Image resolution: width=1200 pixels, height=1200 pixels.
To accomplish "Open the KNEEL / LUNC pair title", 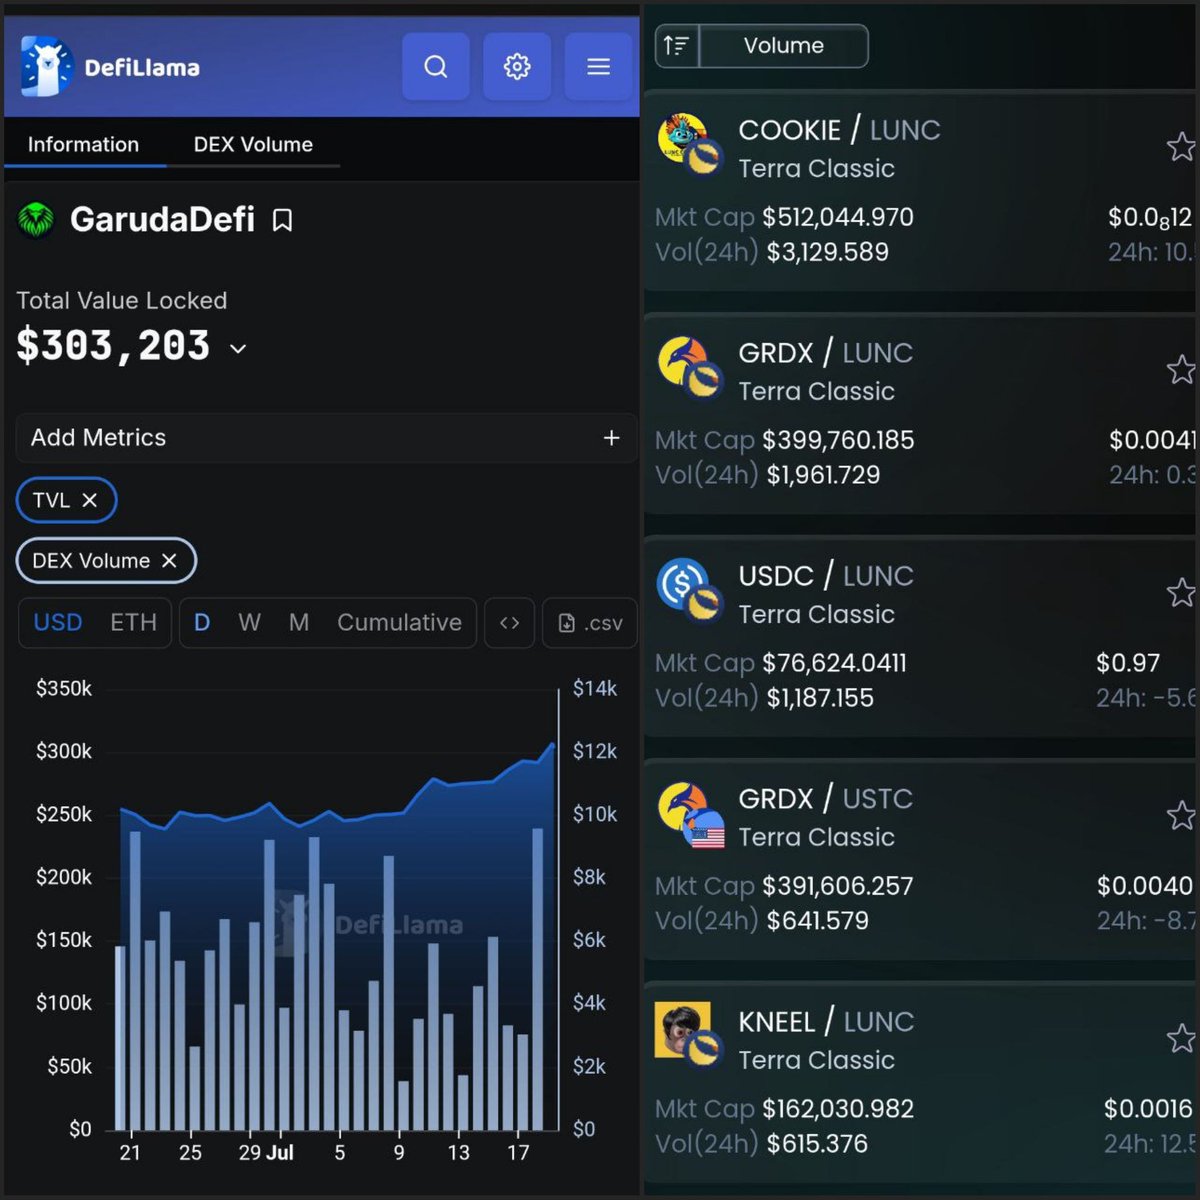I will pos(826,1022).
